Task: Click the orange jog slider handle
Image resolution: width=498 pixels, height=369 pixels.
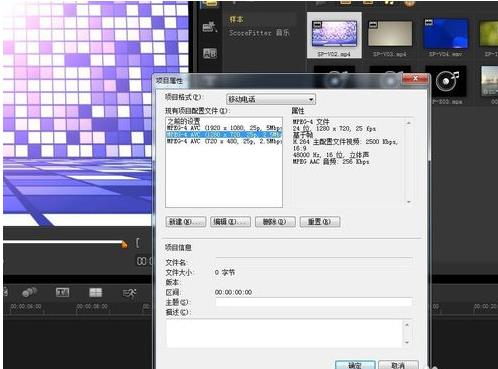Action: click(x=124, y=244)
